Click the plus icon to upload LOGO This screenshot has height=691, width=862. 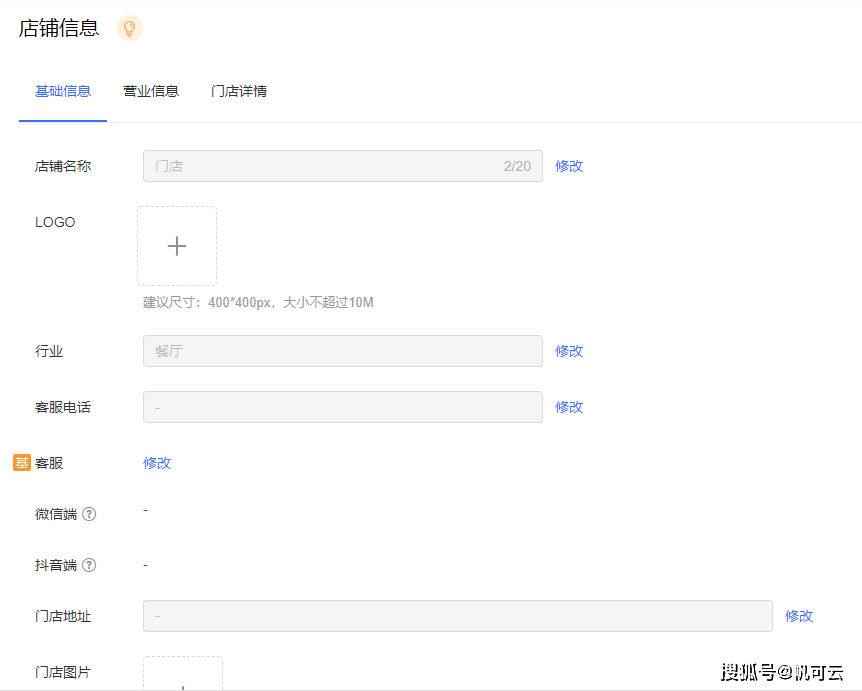pyautogui.click(x=177, y=245)
